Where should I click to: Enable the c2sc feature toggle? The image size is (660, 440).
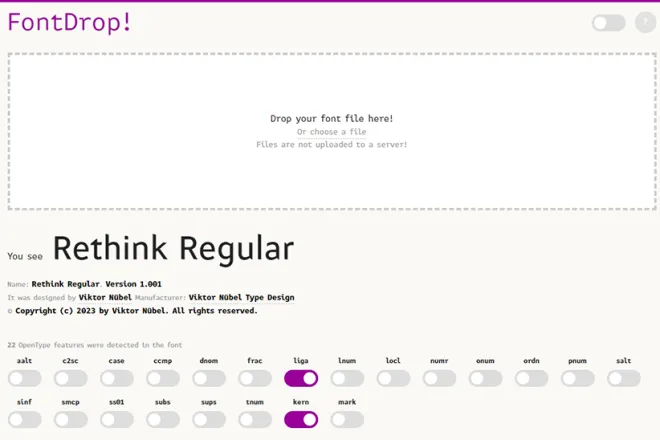(71, 378)
